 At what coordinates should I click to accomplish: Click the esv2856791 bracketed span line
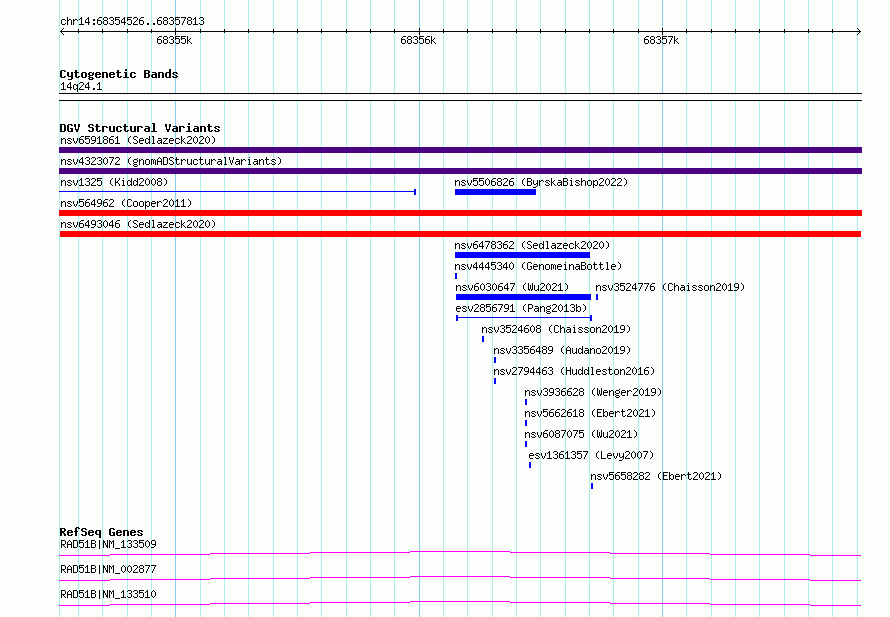coord(524,318)
